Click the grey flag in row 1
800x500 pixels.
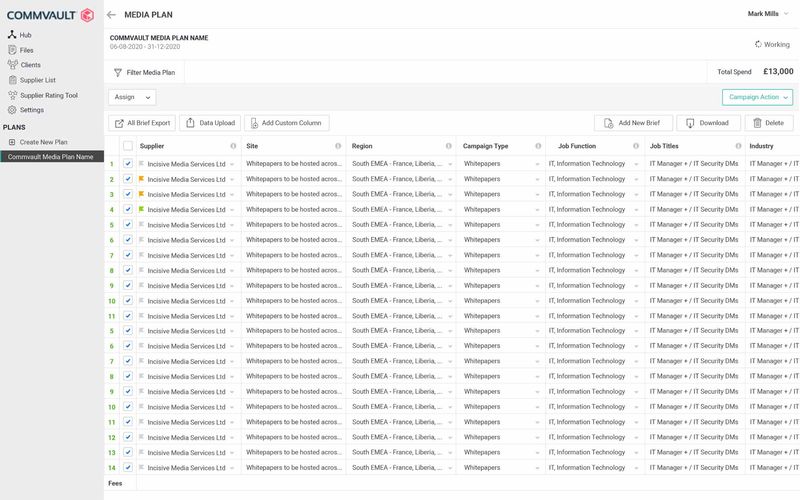(141, 163)
